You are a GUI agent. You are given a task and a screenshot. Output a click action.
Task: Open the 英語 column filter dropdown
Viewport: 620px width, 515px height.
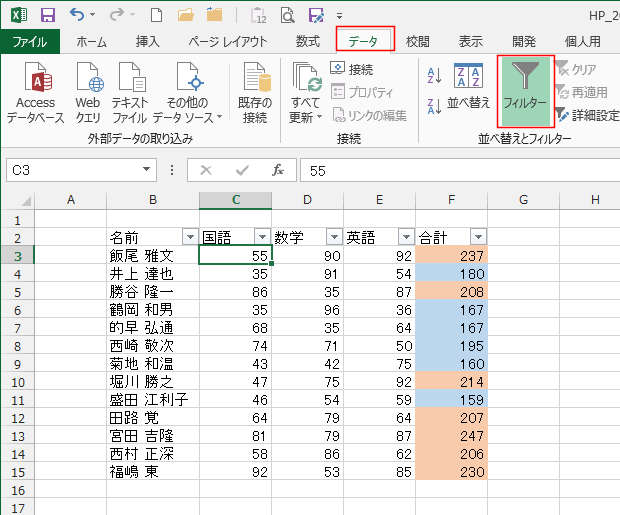(x=406, y=237)
